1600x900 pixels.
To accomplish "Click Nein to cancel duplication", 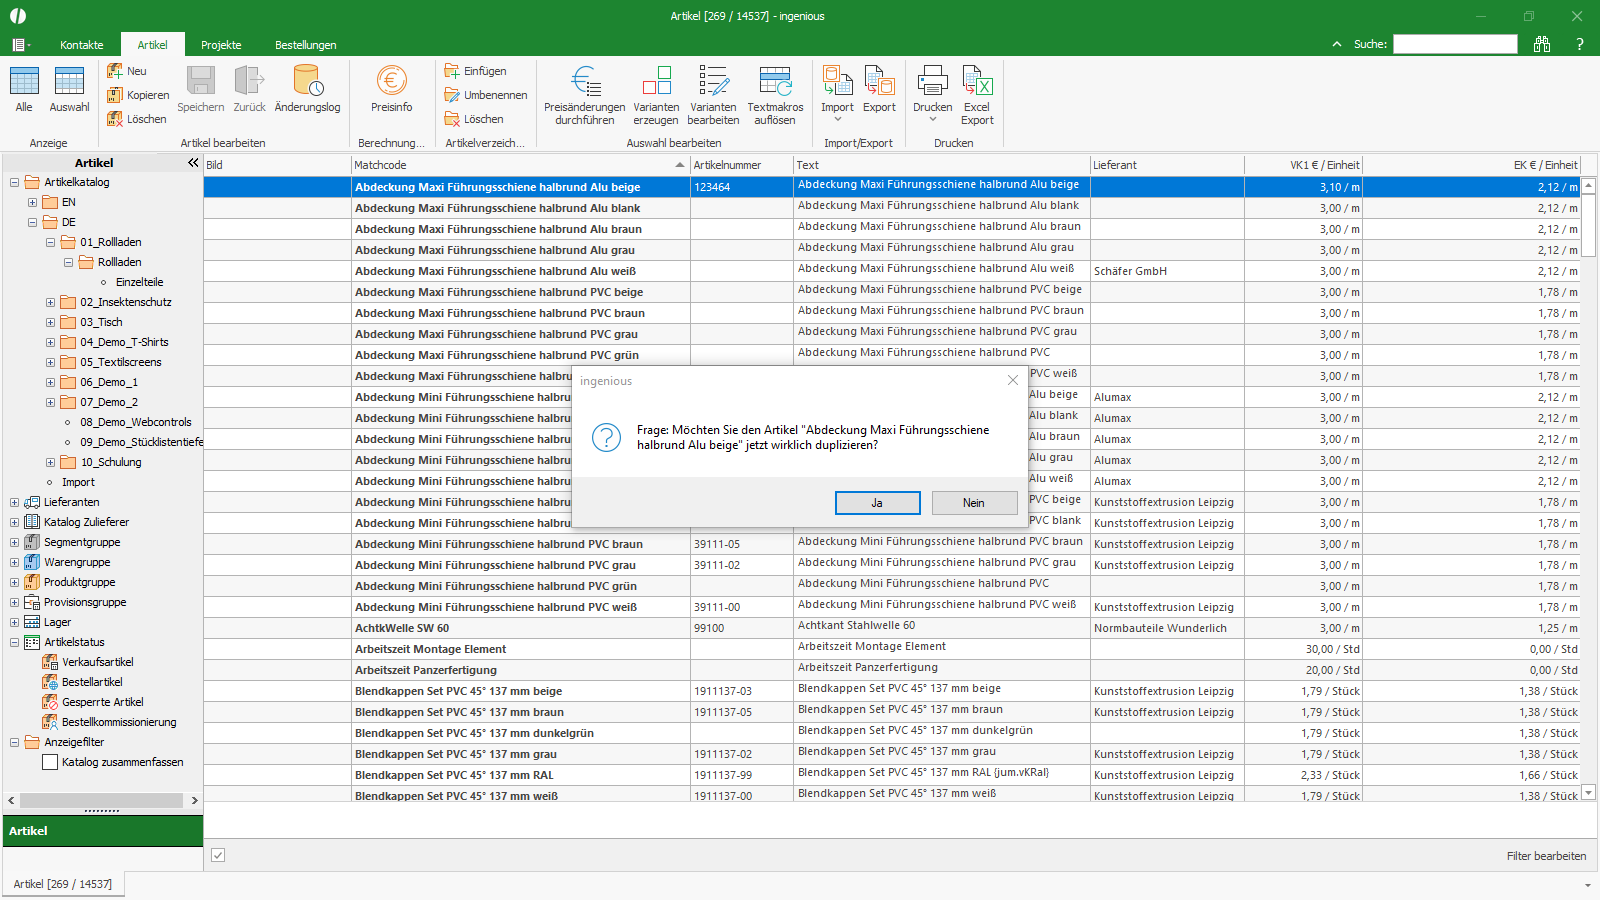I will point(974,503).
